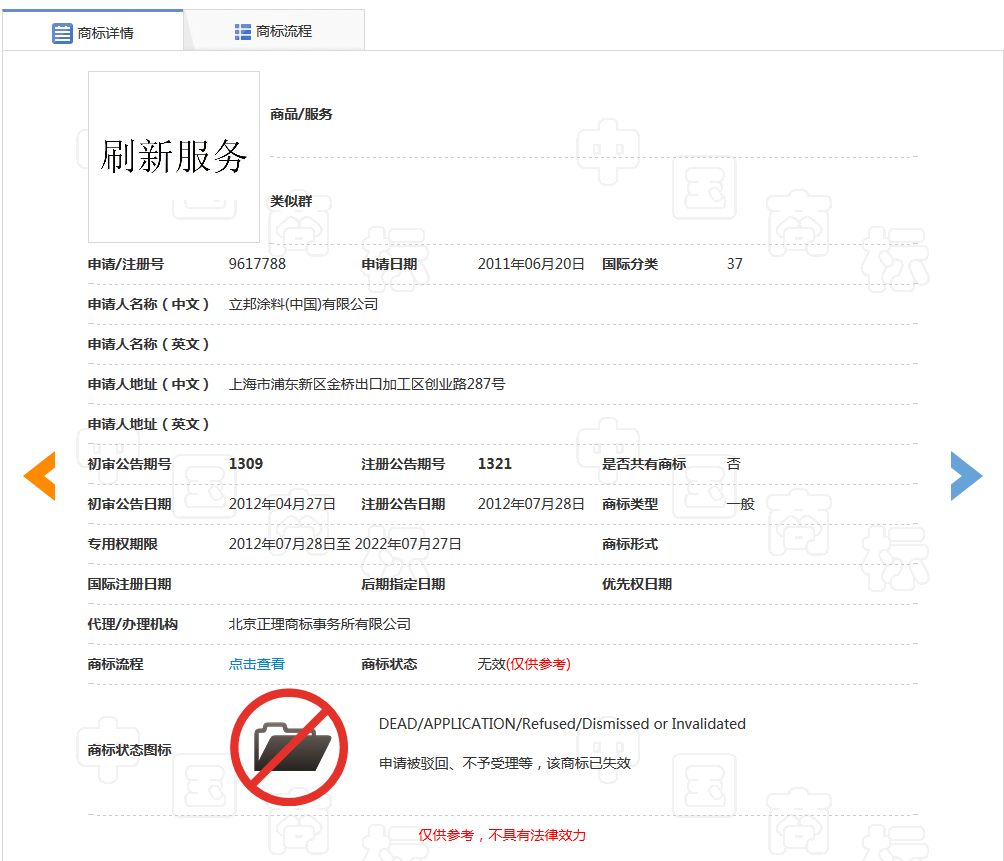Click the red prohibited folder status icon
The width and height of the screenshot is (1004, 861).
(x=289, y=747)
